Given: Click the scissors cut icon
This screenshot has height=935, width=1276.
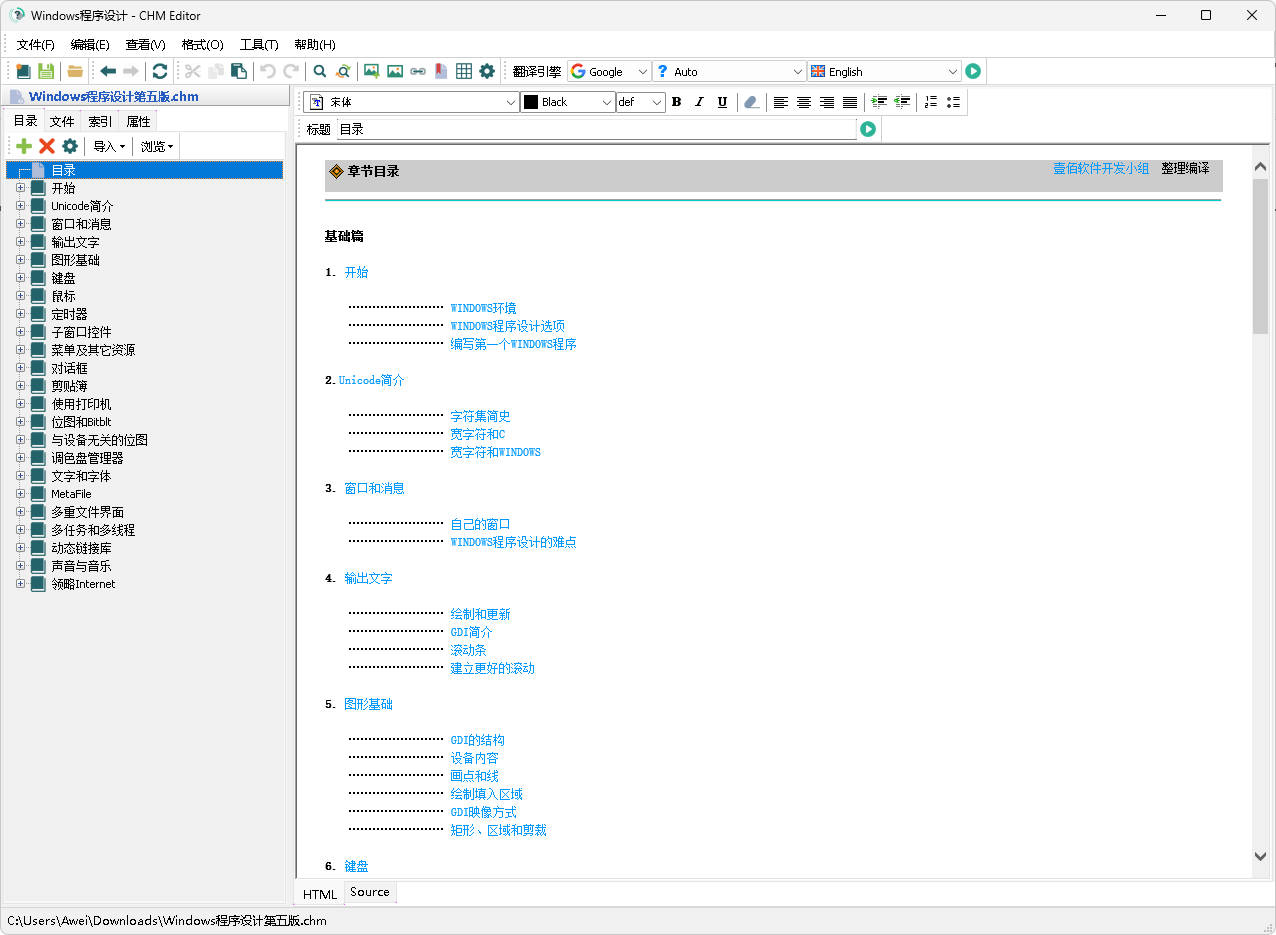Looking at the screenshot, I should 193,71.
